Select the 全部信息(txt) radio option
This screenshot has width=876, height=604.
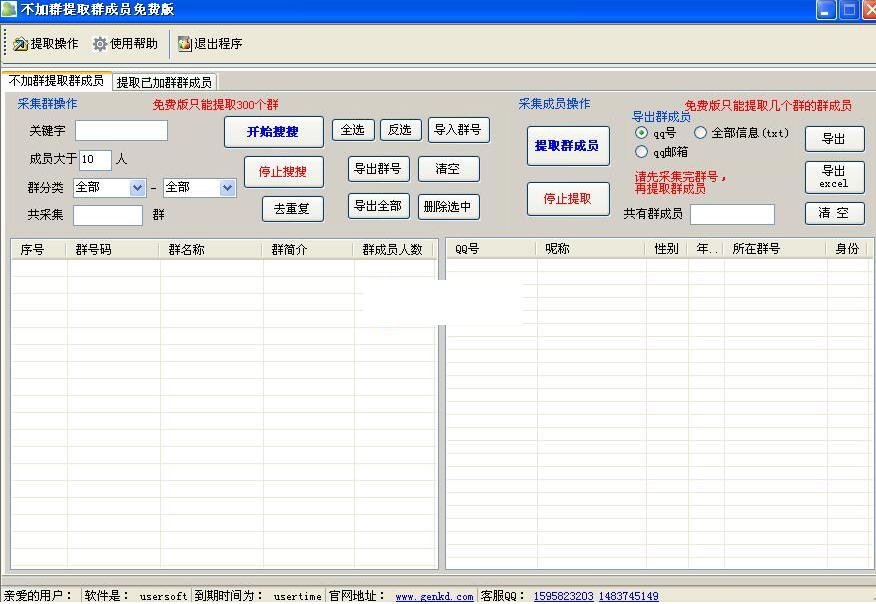tap(700, 133)
